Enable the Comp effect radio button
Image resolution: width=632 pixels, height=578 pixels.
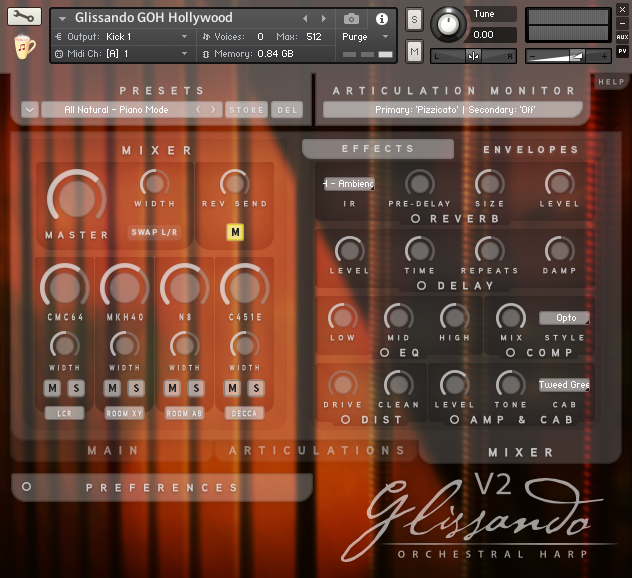tap(510, 353)
